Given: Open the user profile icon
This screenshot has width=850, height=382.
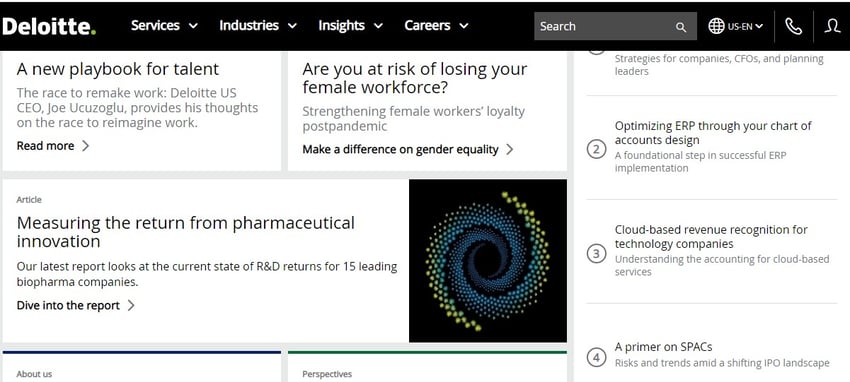Looking at the screenshot, I should pyautogui.click(x=832, y=26).
